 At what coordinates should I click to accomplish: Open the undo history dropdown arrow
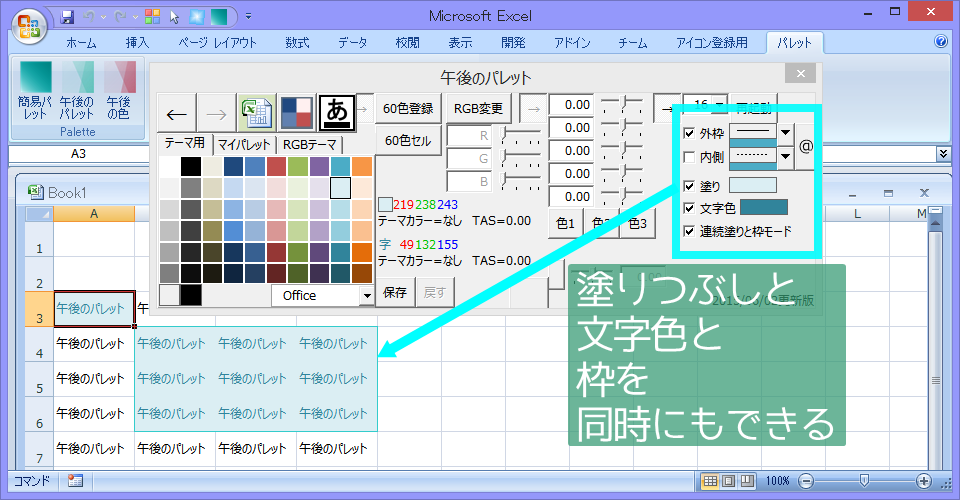103,17
